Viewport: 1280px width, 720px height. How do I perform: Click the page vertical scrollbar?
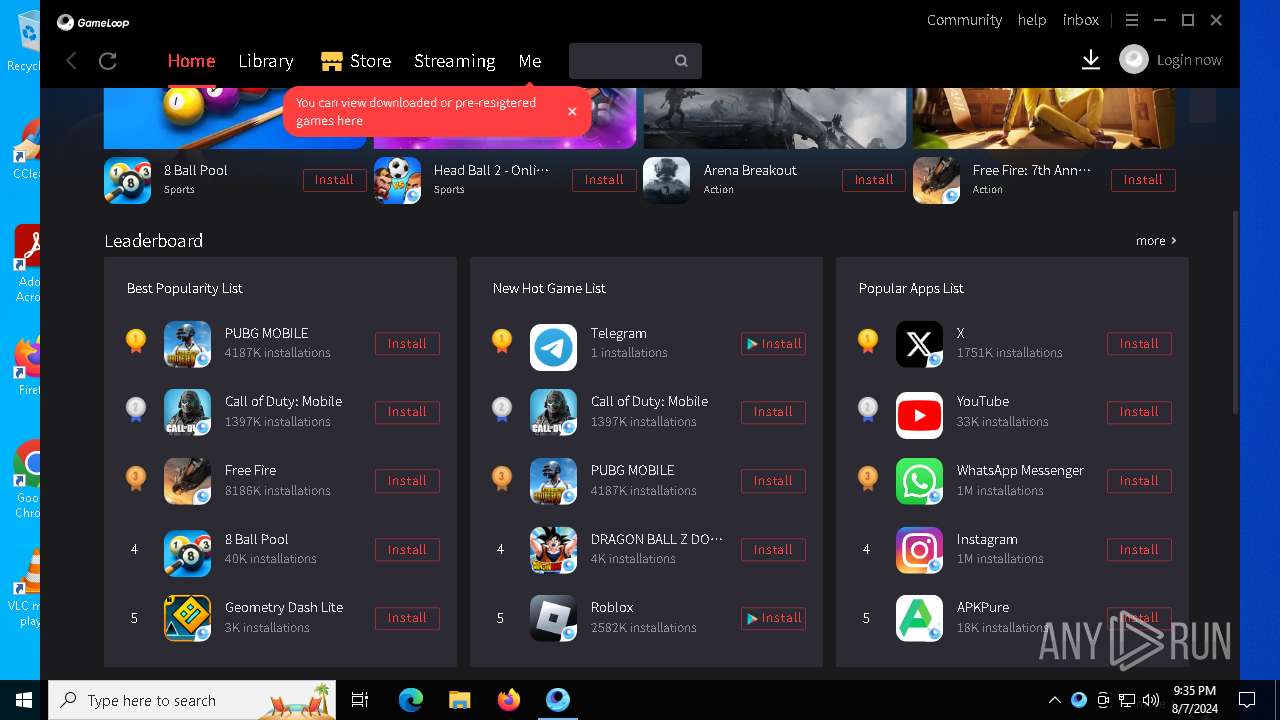(1235, 312)
